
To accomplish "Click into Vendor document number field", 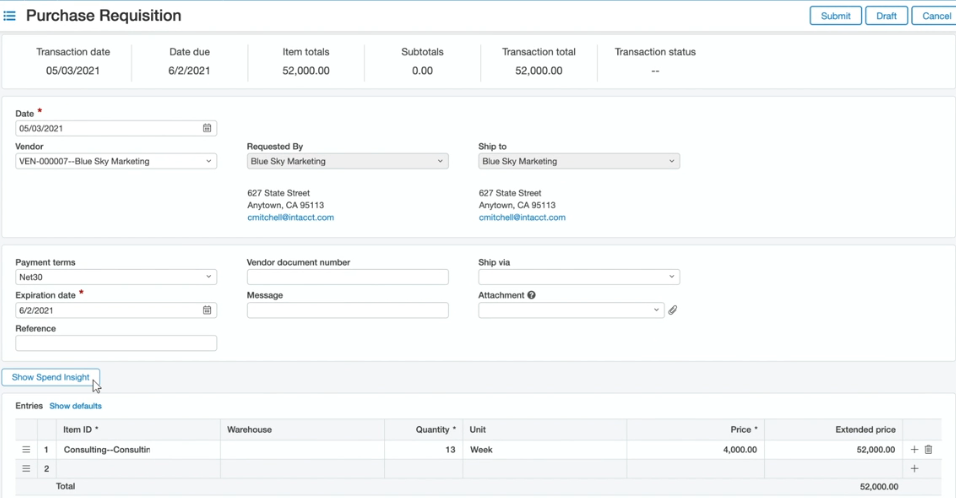I will pos(347,277).
